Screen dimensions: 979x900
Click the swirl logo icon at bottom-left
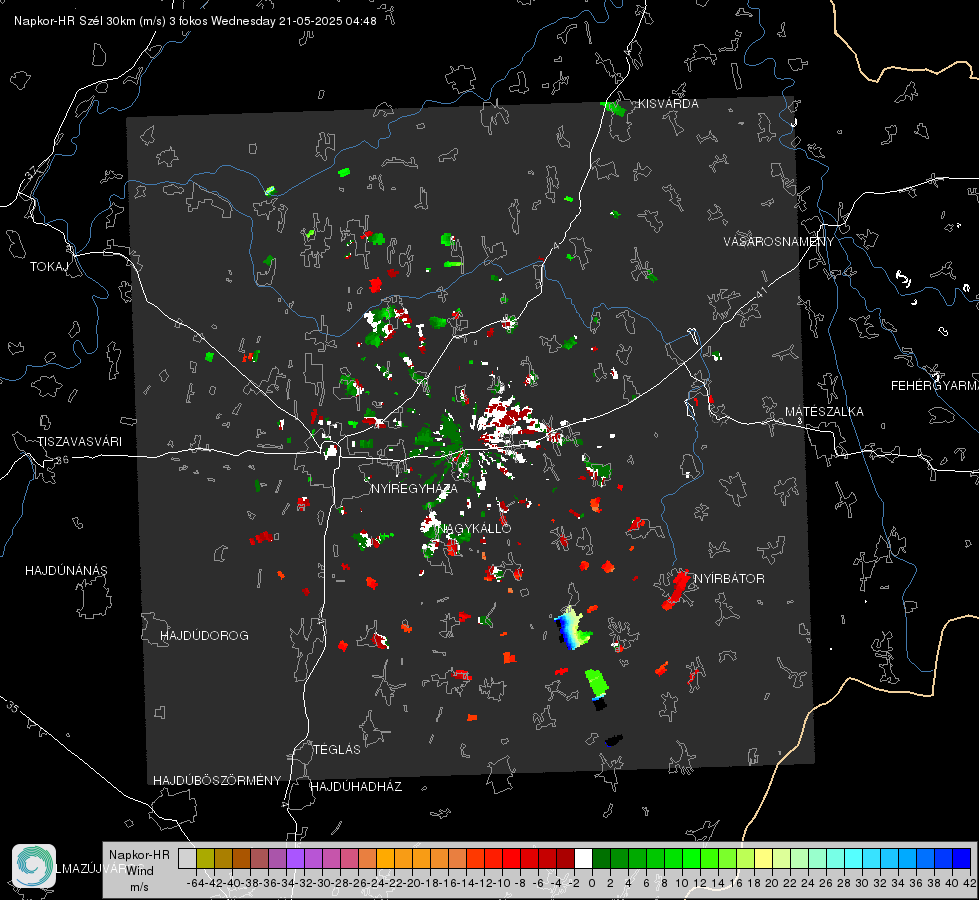tap(34, 866)
